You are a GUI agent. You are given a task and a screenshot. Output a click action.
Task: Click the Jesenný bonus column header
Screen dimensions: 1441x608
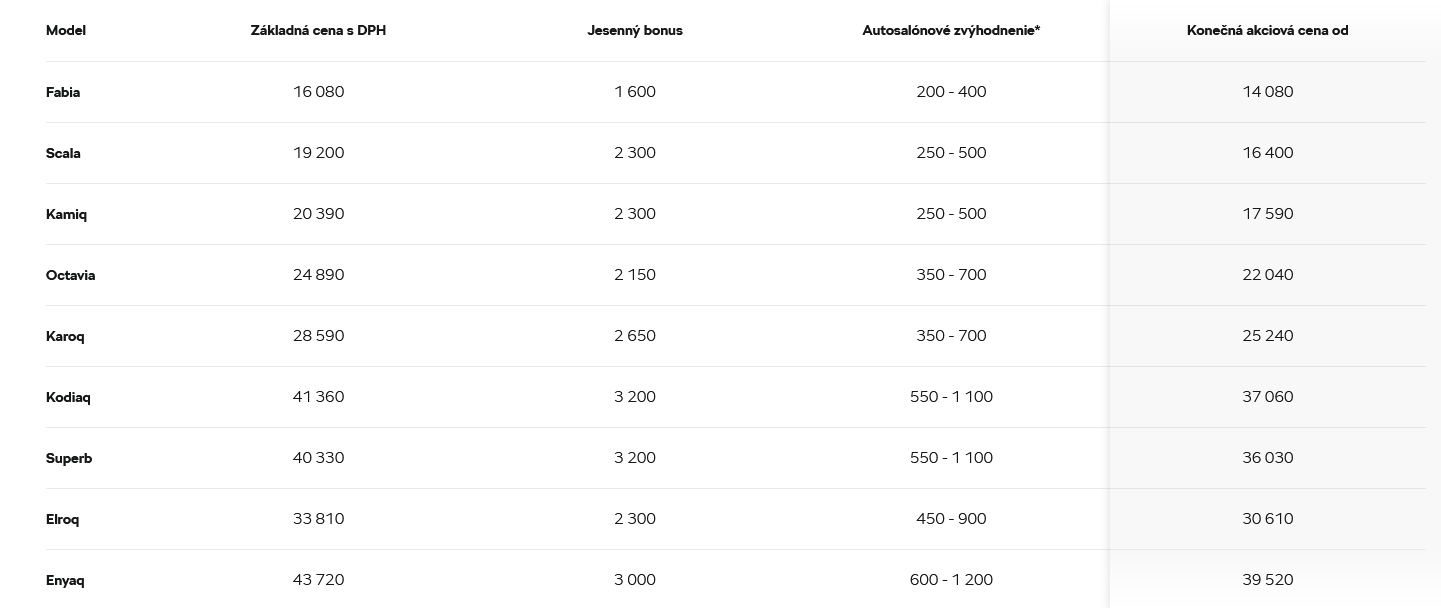(x=635, y=30)
